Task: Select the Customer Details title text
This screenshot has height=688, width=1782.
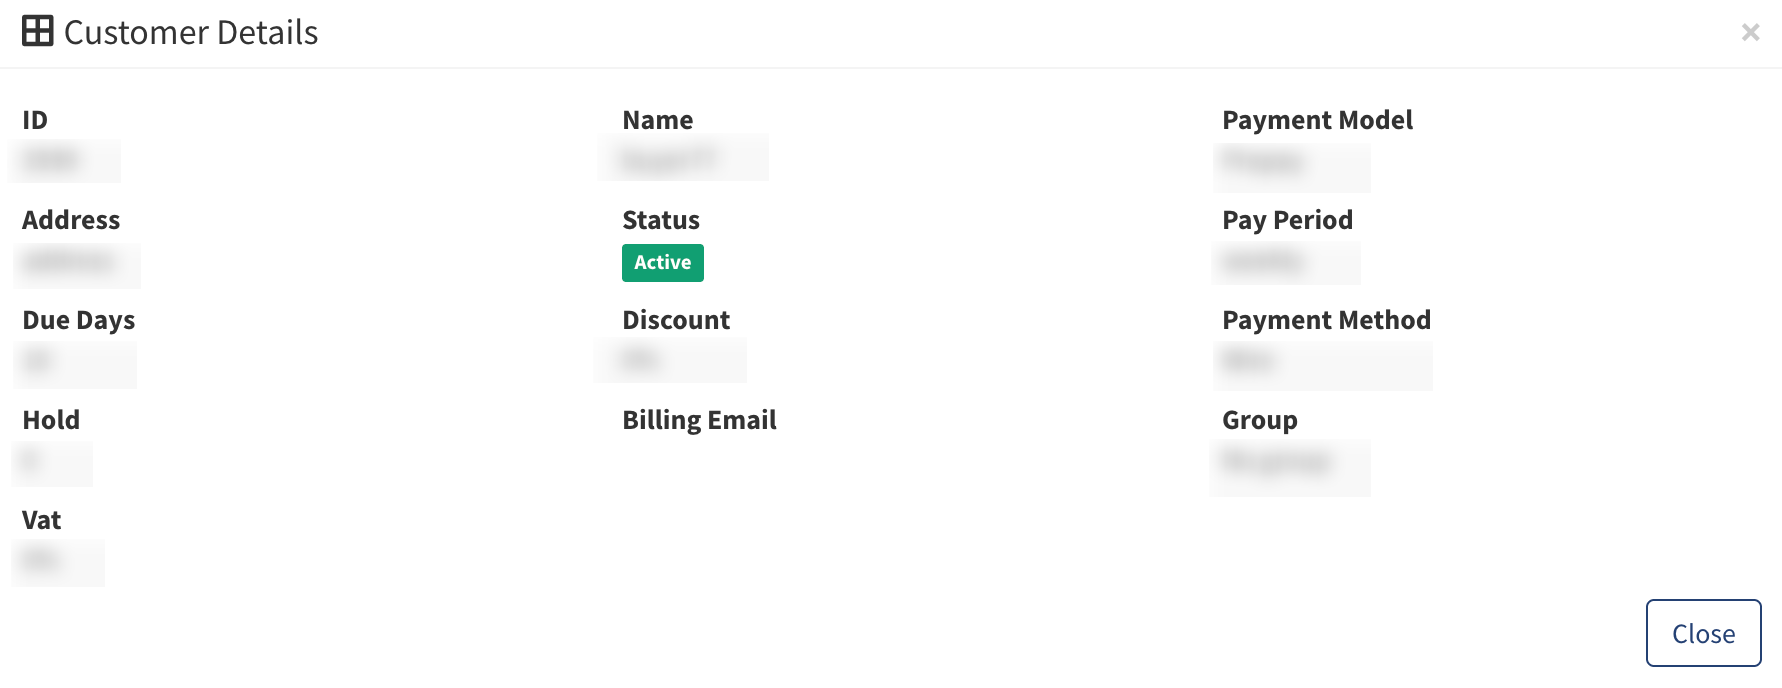Action: (x=191, y=32)
